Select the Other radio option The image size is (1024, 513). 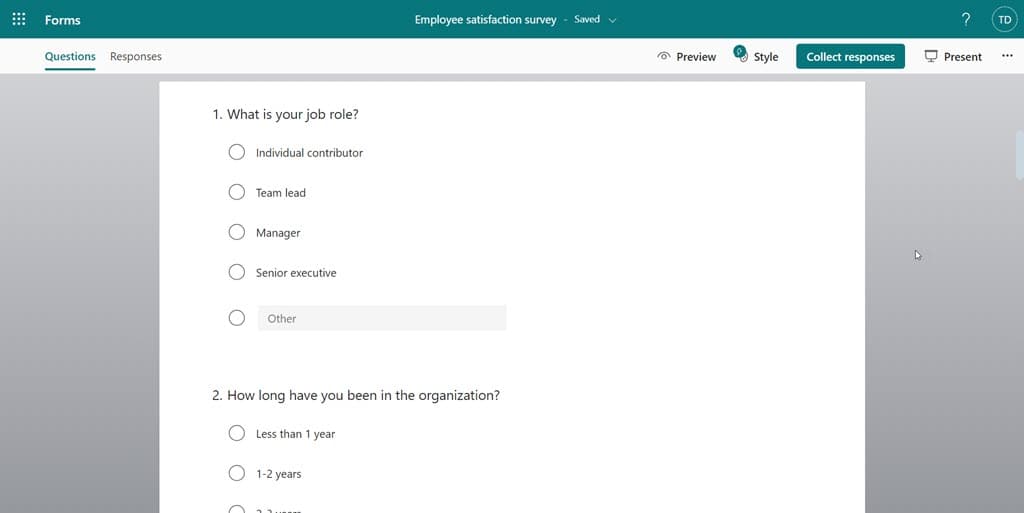(236, 318)
